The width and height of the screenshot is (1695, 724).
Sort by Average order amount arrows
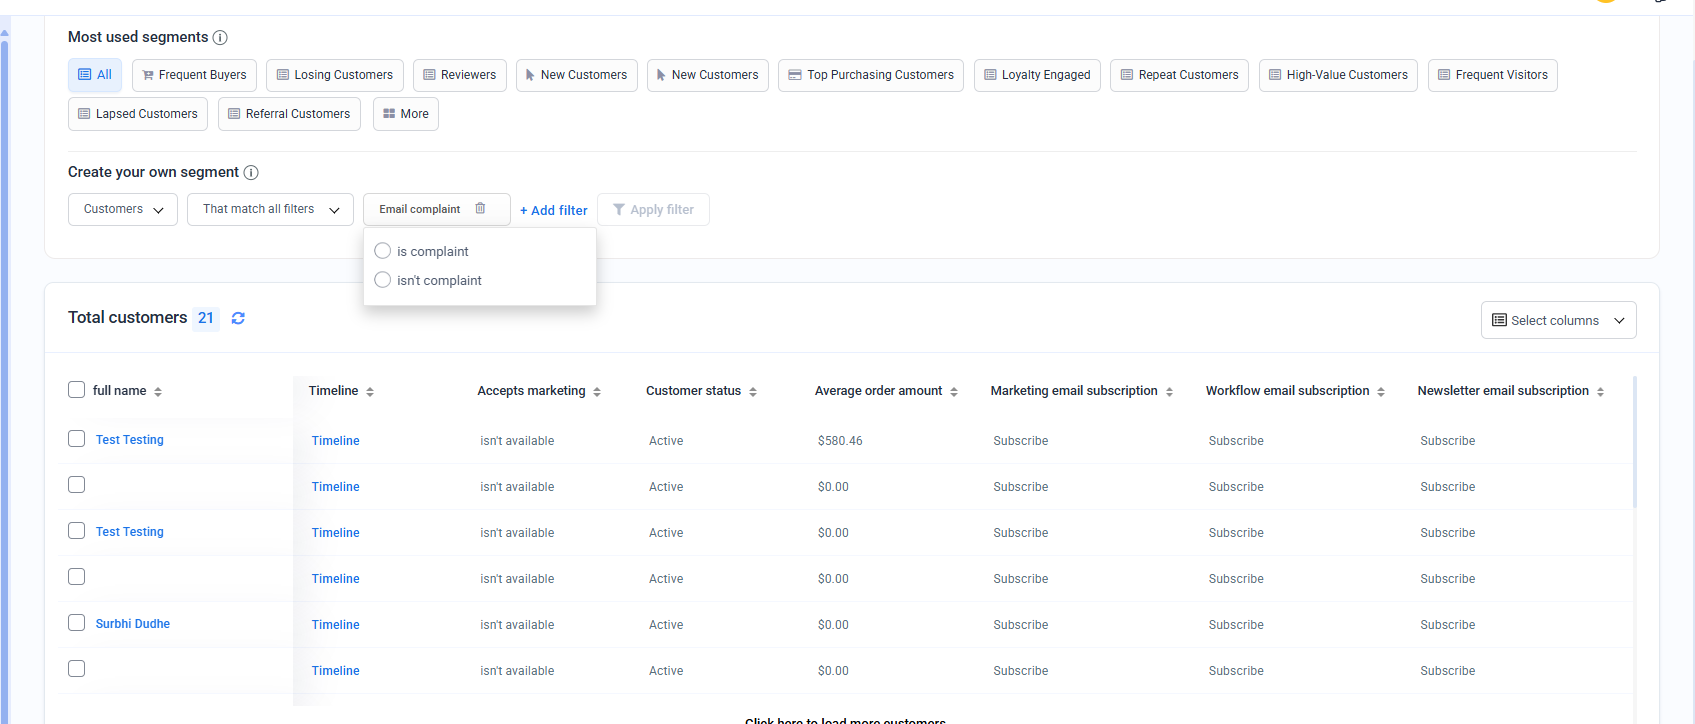954,392
